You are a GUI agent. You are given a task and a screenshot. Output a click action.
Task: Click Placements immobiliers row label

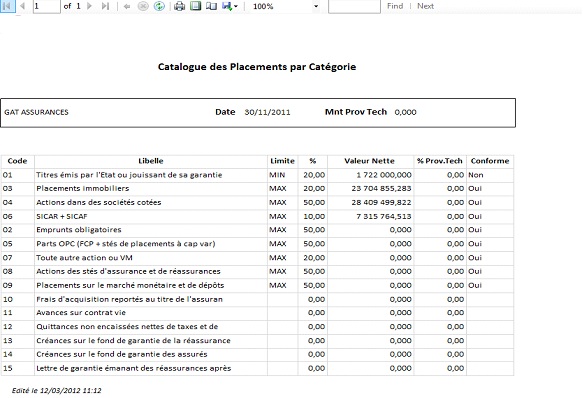[83, 189]
